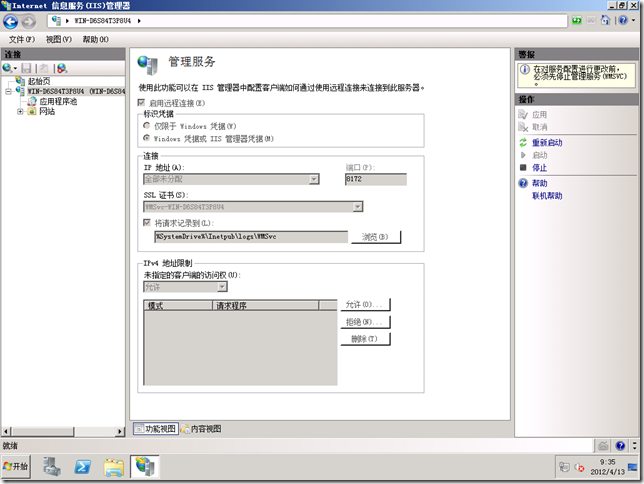Click the green refresh icon in address bar
644x484 pixels.
(577, 20)
